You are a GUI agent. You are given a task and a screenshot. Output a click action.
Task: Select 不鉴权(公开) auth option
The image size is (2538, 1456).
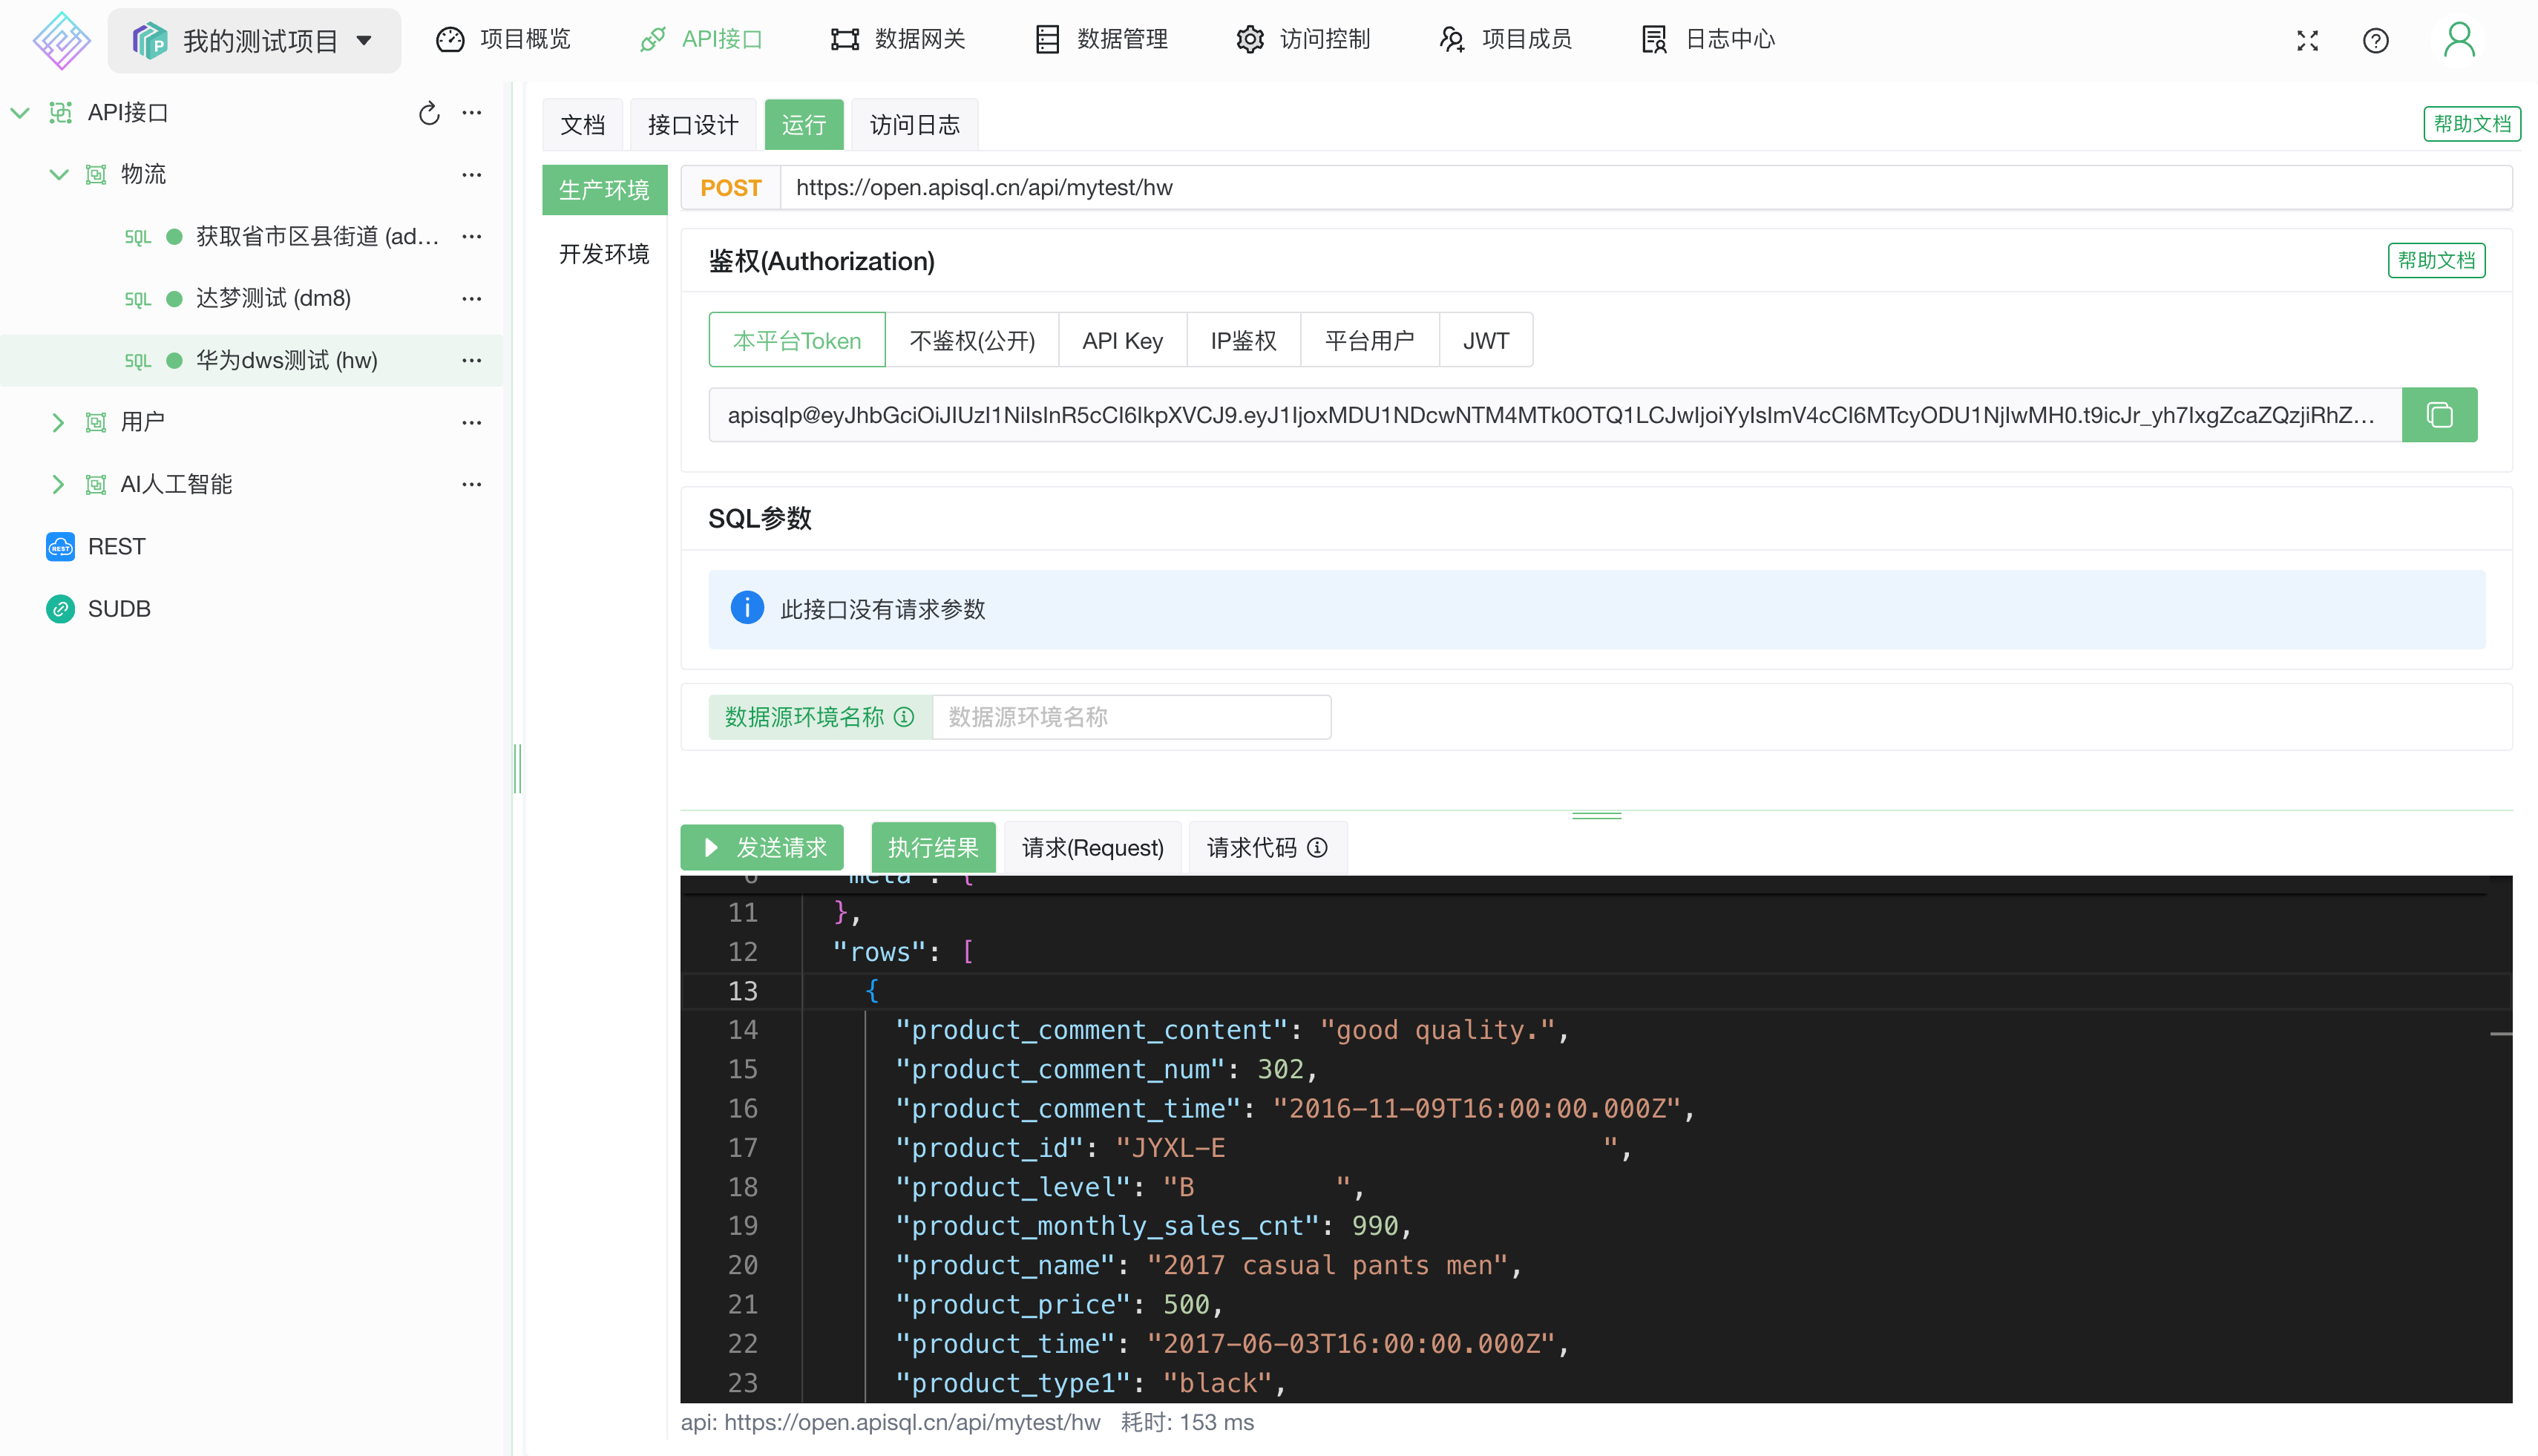(x=972, y=341)
